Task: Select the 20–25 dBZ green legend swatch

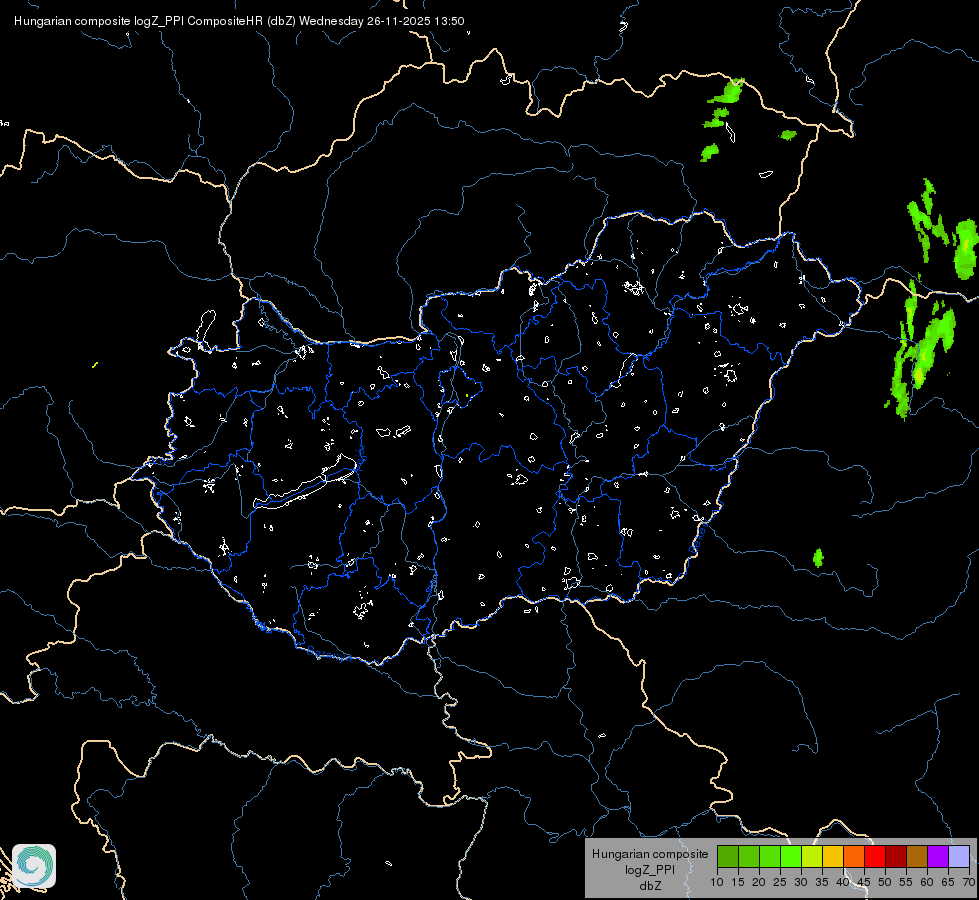Action: click(x=770, y=856)
